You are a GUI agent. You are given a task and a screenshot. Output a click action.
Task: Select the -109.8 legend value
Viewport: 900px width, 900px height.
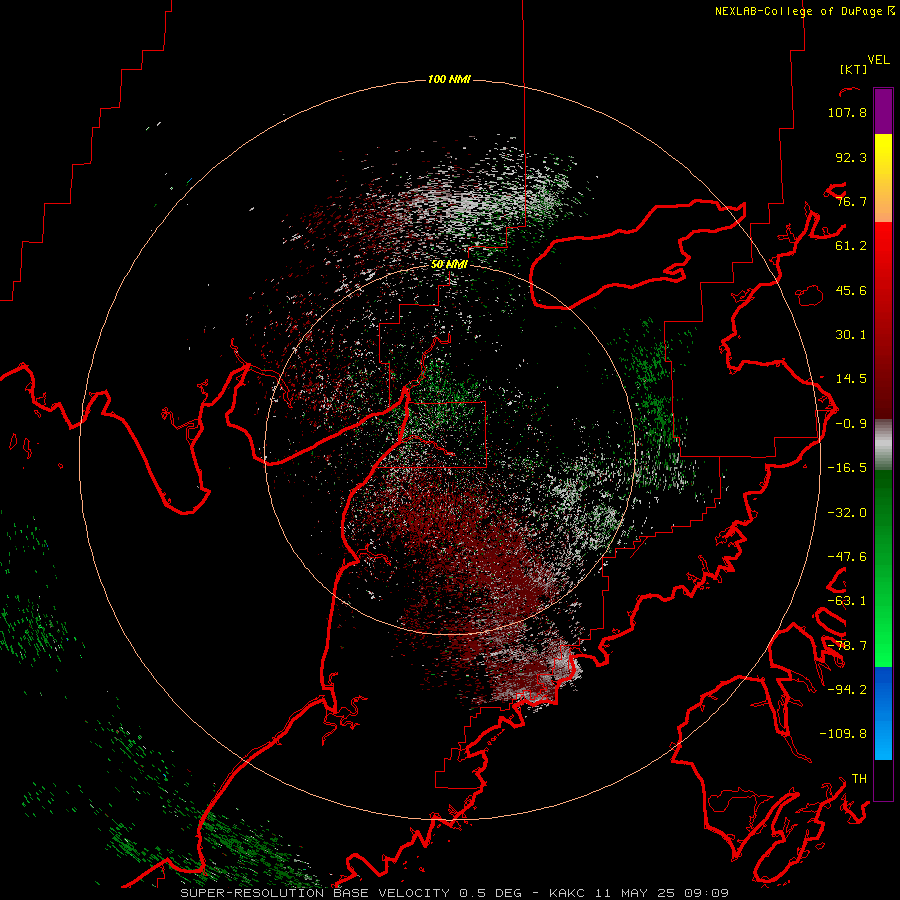(x=843, y=734)
